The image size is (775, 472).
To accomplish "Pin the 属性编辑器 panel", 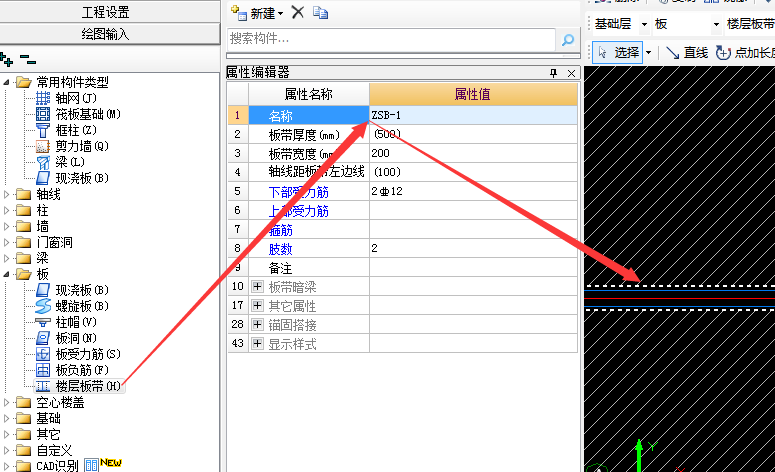I will coord(554,73).
